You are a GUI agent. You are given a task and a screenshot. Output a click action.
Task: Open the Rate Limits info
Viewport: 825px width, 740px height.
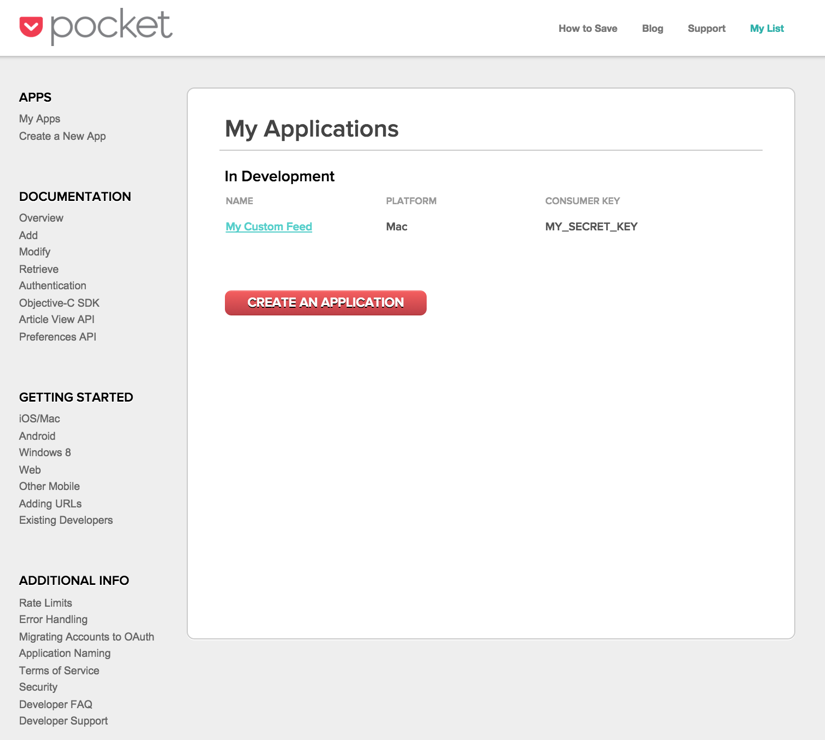point(45,603)
